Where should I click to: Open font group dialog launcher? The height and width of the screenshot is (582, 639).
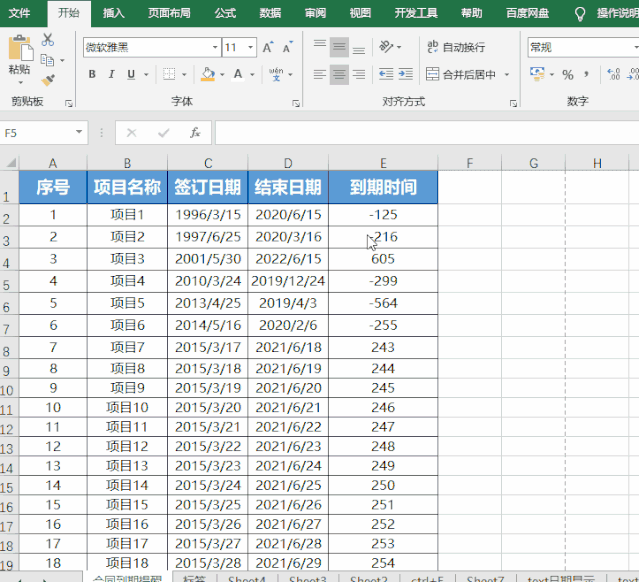pyautogui.click(x=296, y=104)
